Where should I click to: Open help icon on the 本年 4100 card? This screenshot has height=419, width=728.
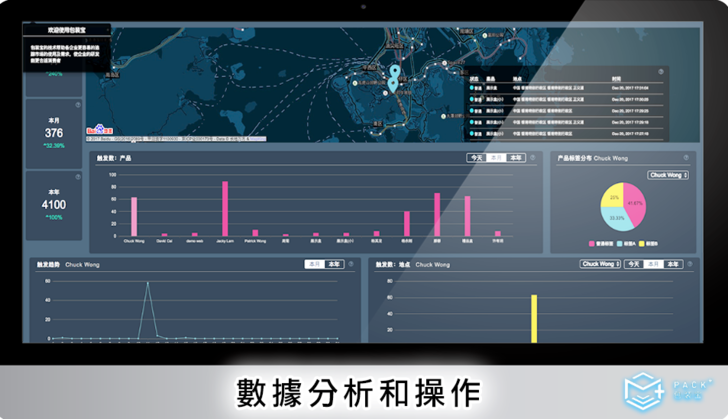tap(78, 177)
